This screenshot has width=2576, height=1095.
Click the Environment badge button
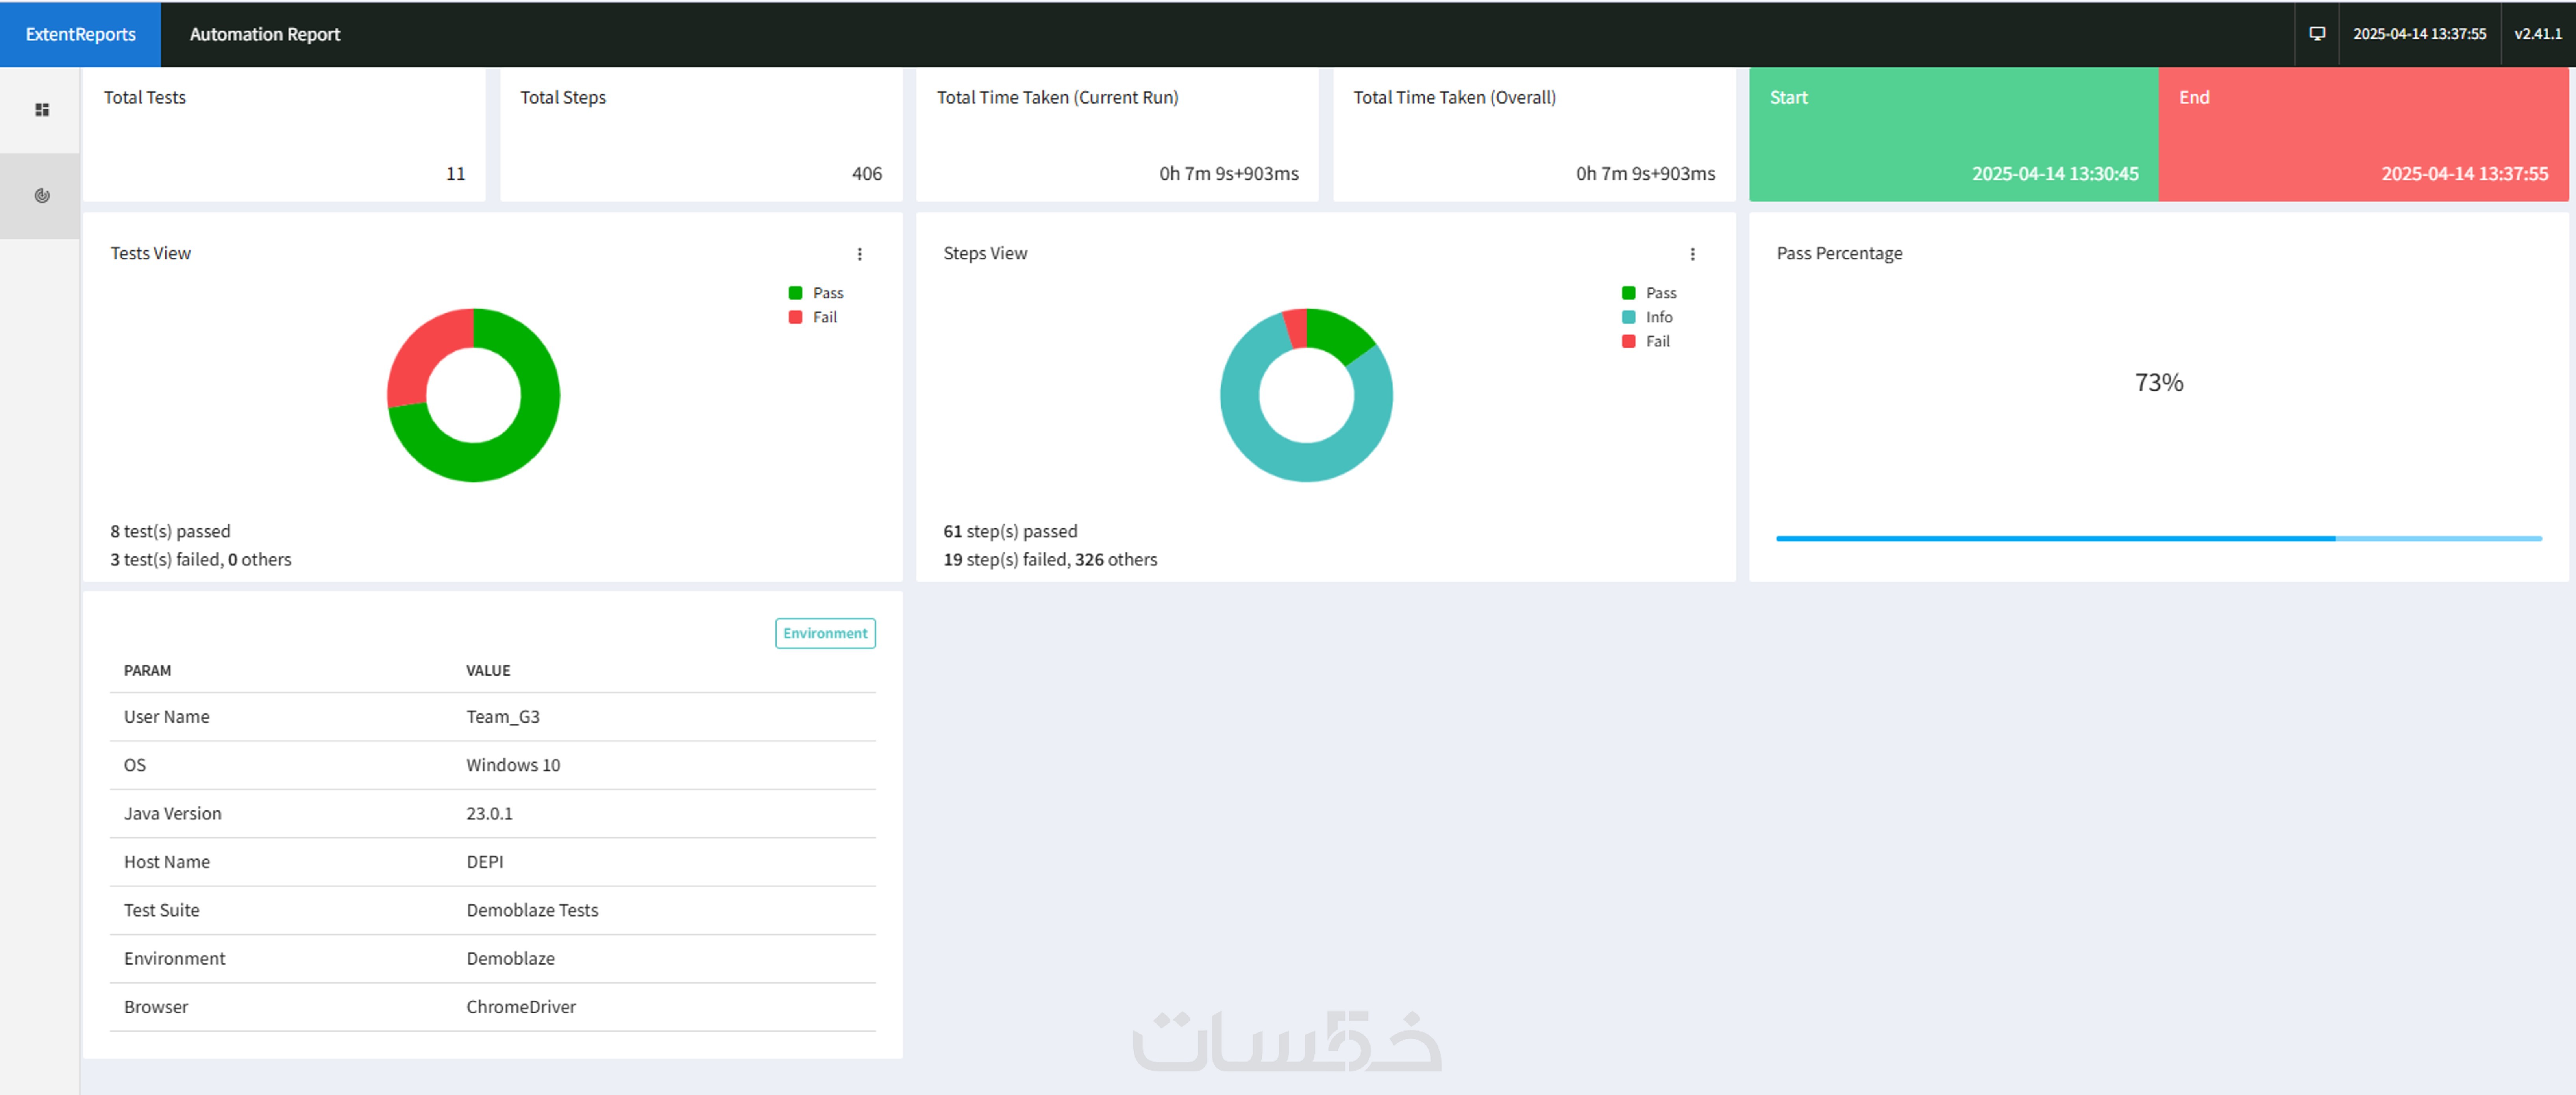[x=825, y=633]
